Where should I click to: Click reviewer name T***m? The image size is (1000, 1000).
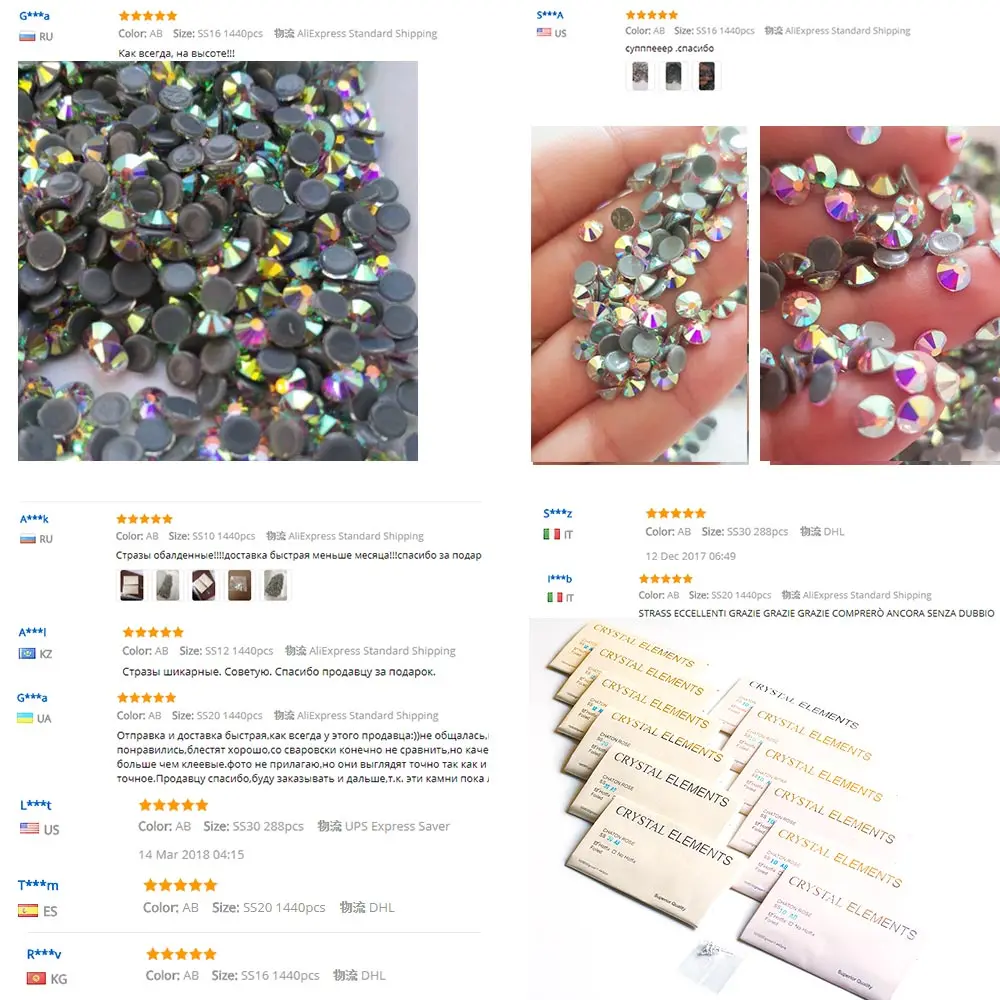click(x=38, y=885)
